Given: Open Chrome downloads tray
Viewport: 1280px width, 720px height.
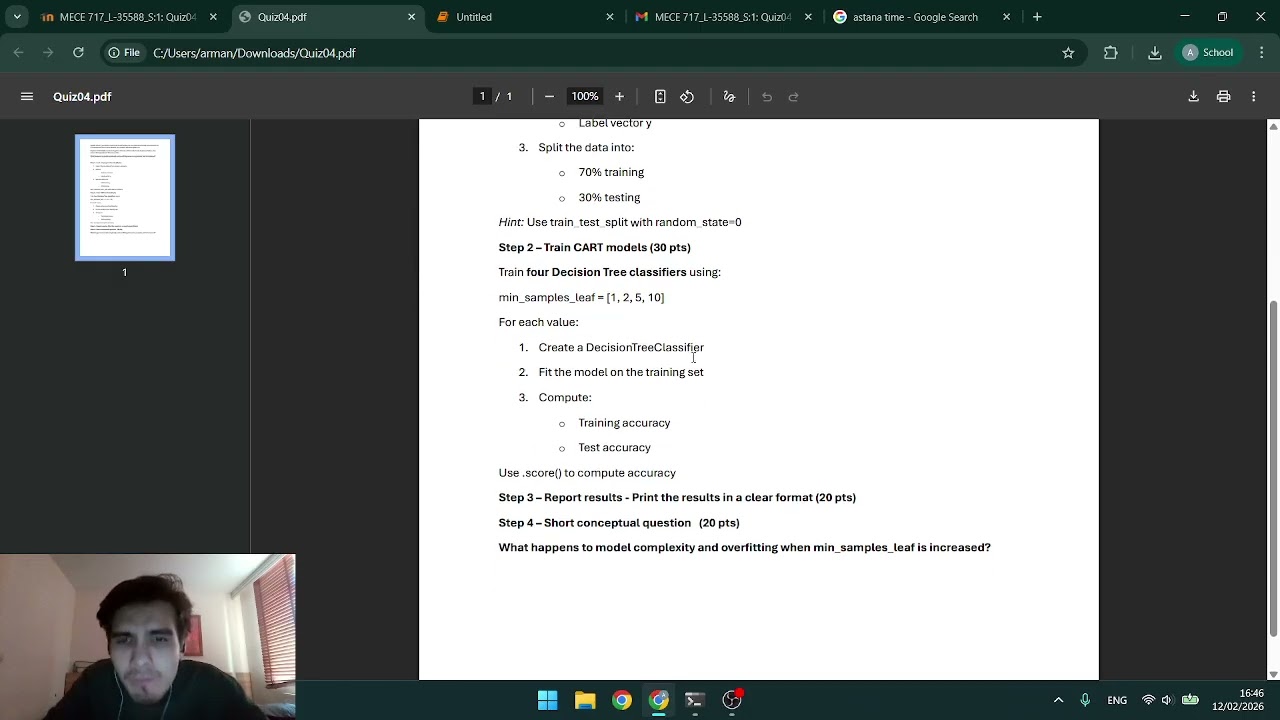Looking at the screenshot, I should click(1155, 53).
